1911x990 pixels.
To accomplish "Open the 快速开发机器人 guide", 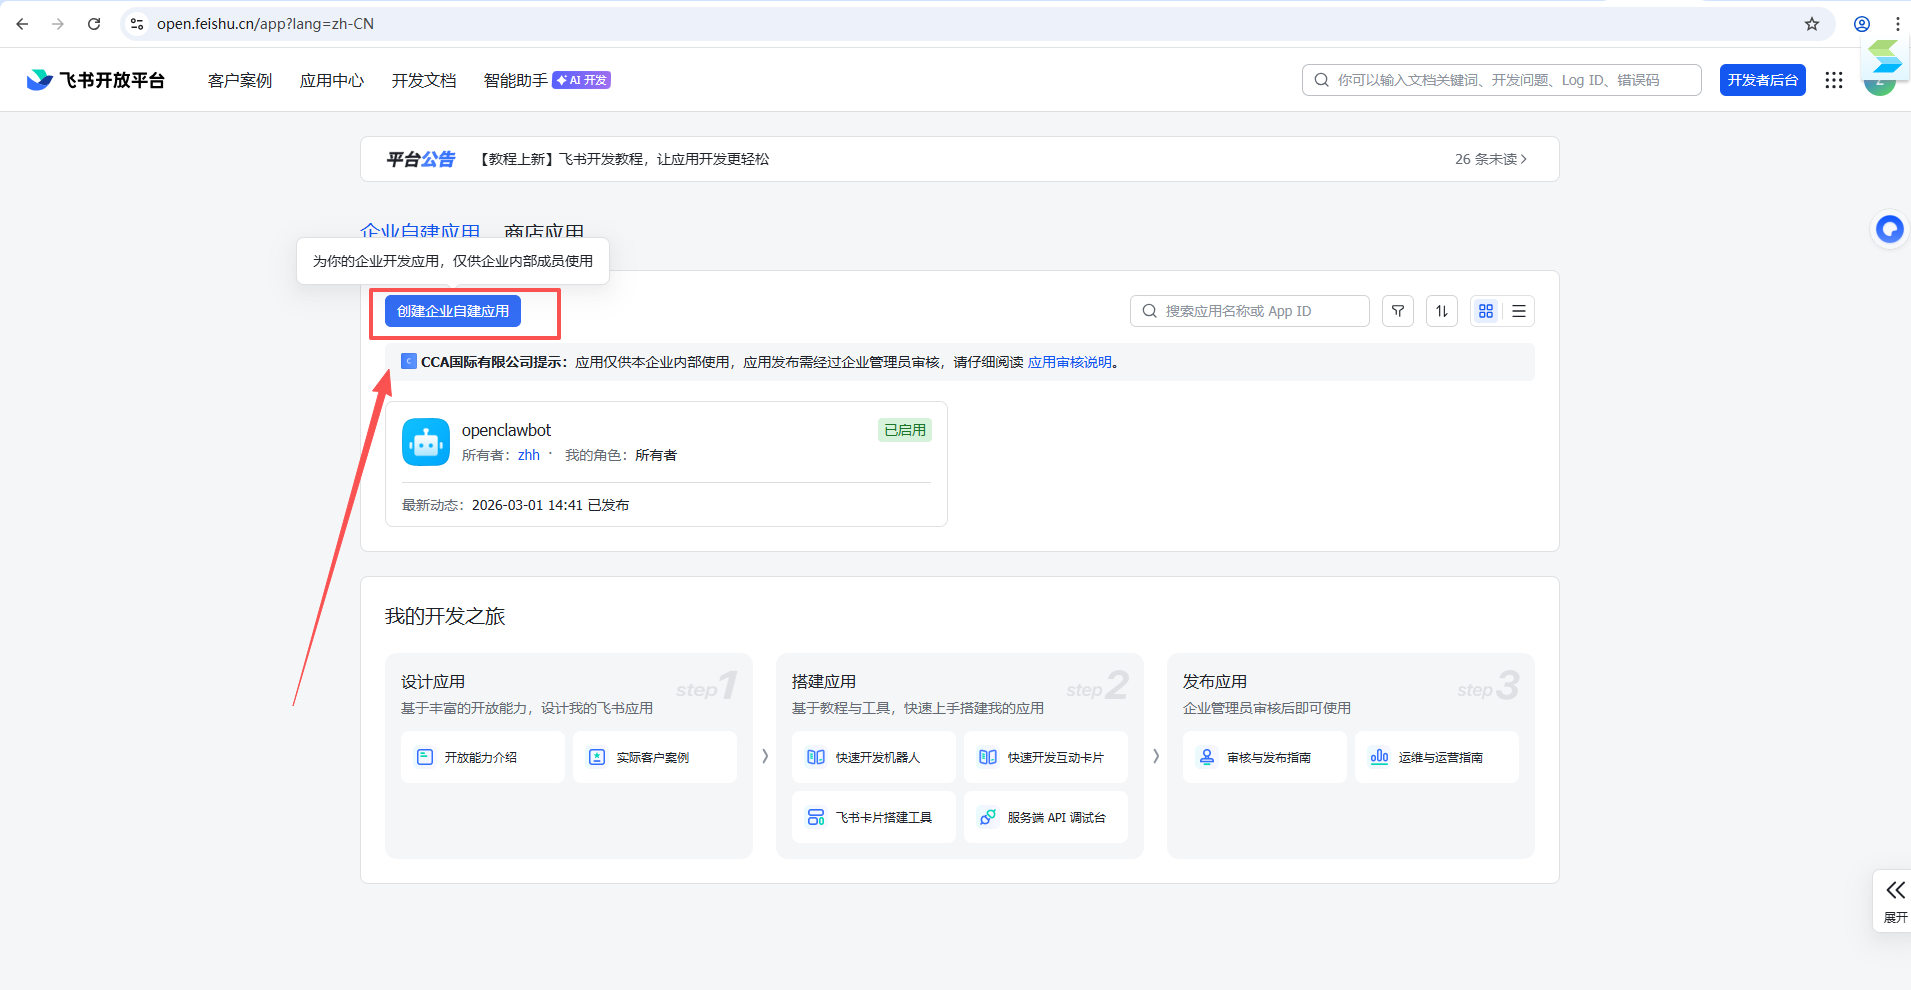I will pos(874,757).
